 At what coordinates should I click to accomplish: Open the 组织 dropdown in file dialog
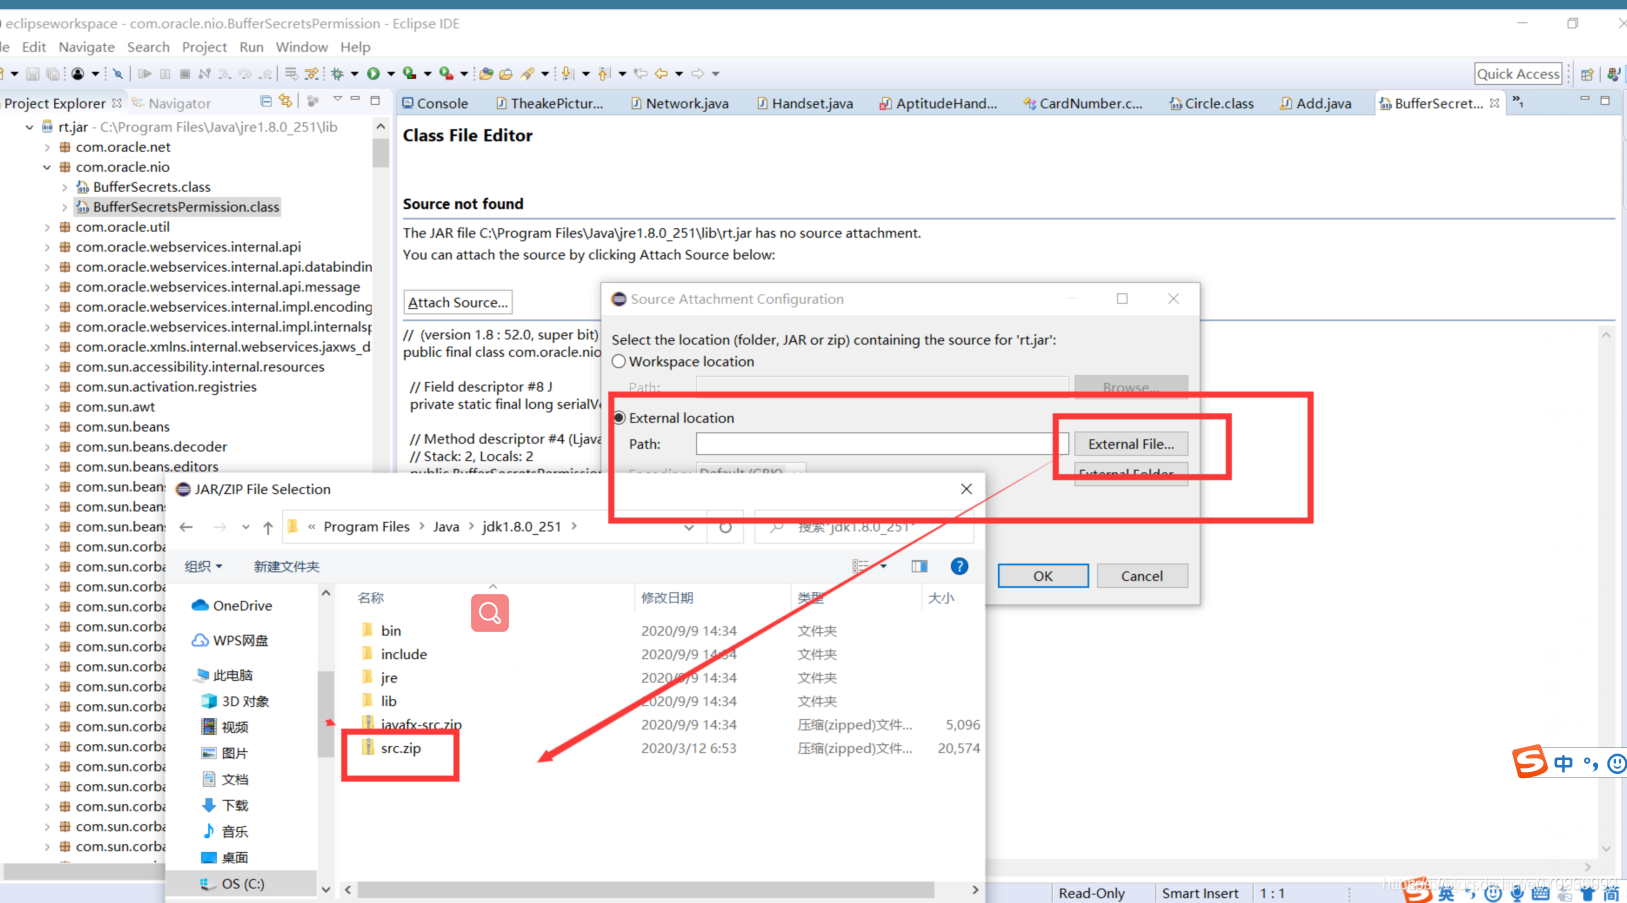pyautogui.click(x=203, y=566)
